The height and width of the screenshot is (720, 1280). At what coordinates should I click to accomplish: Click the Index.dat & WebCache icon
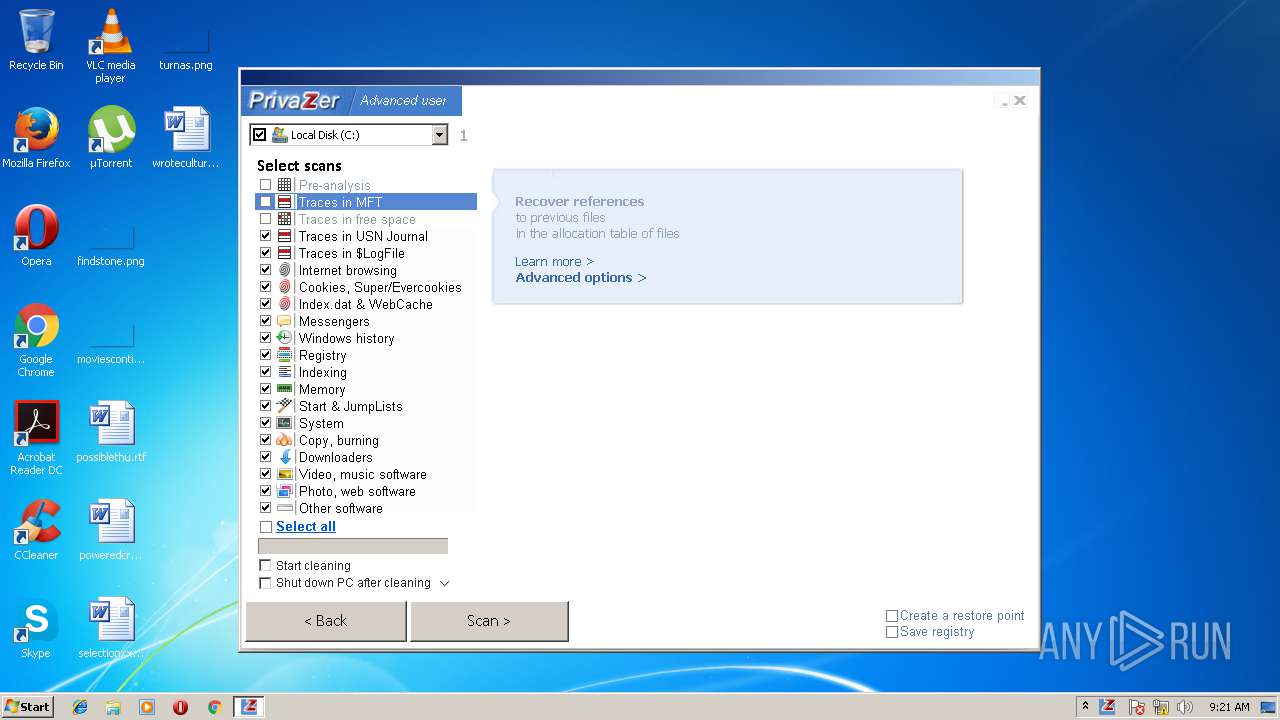[284, 304]
